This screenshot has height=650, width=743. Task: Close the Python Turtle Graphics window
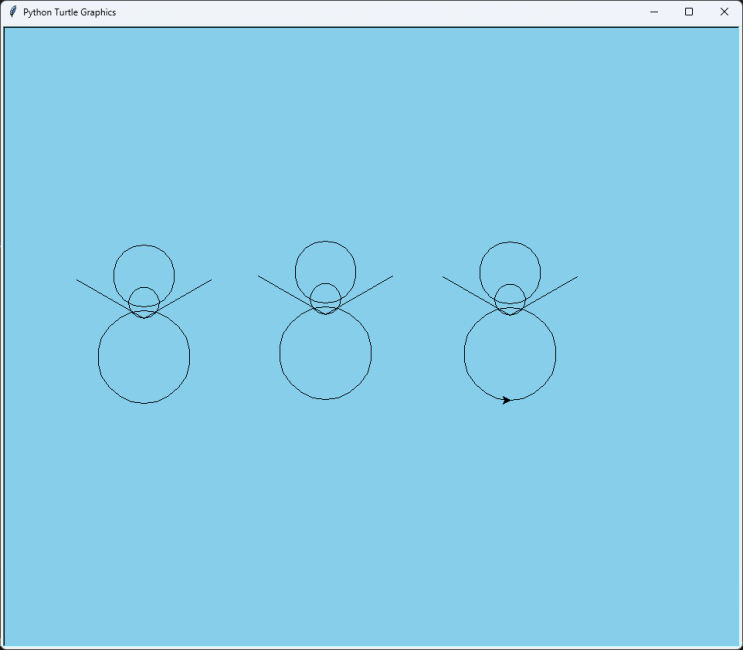click(724, 12)
